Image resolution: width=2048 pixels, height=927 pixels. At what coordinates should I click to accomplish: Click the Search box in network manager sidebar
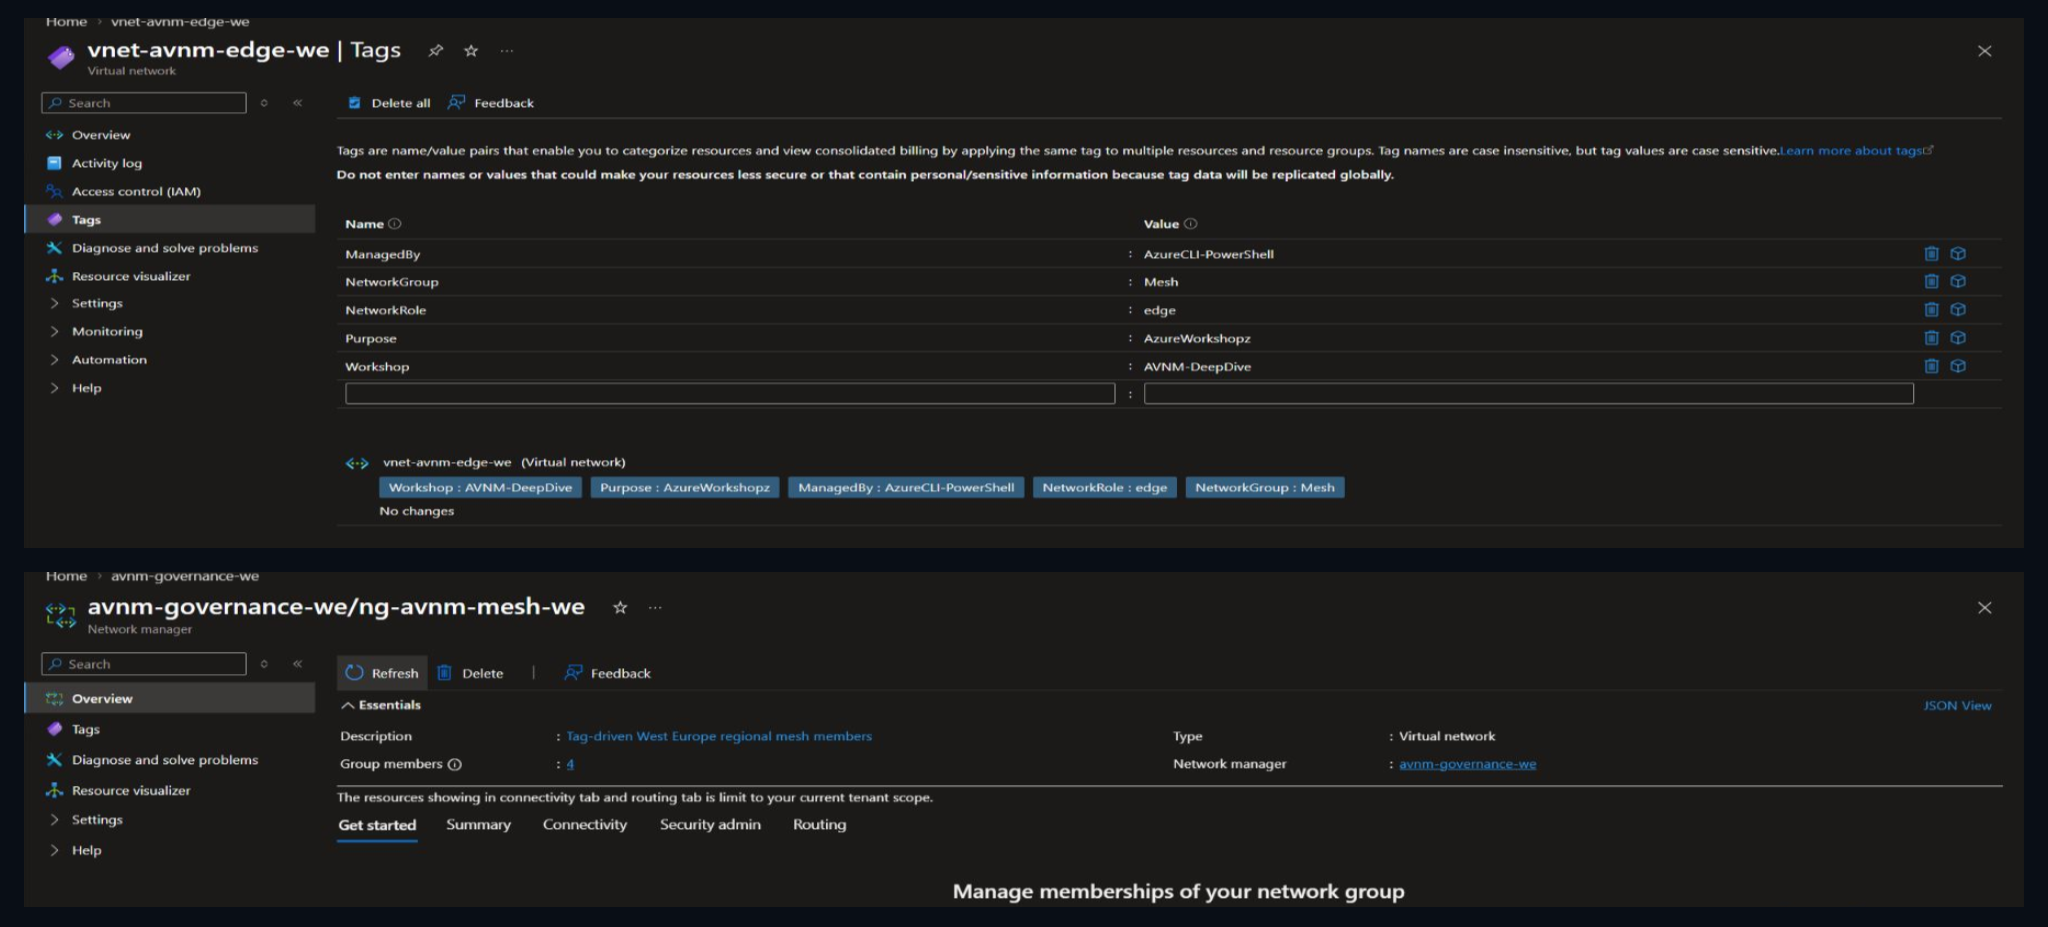pyautogui.click(x=144, y=664)
